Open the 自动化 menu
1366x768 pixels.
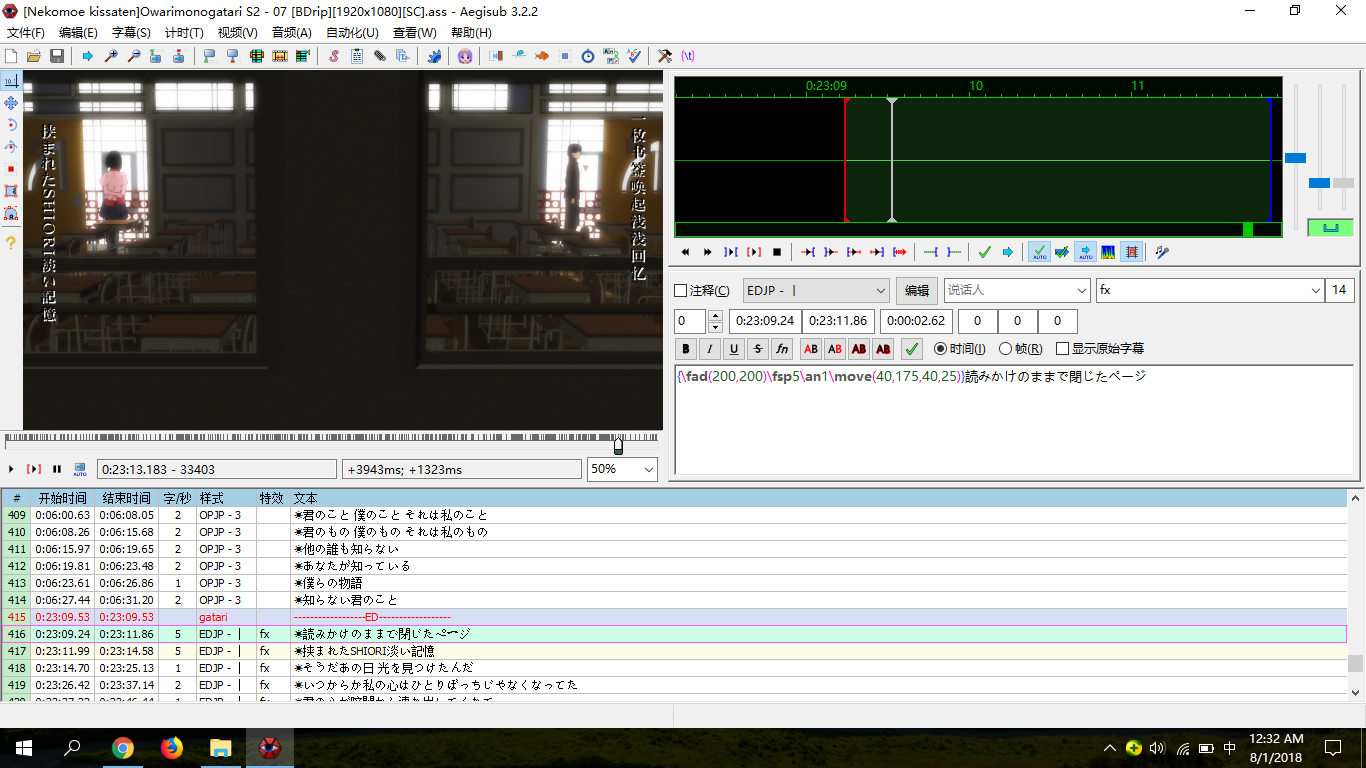click(x=352, y=32)
